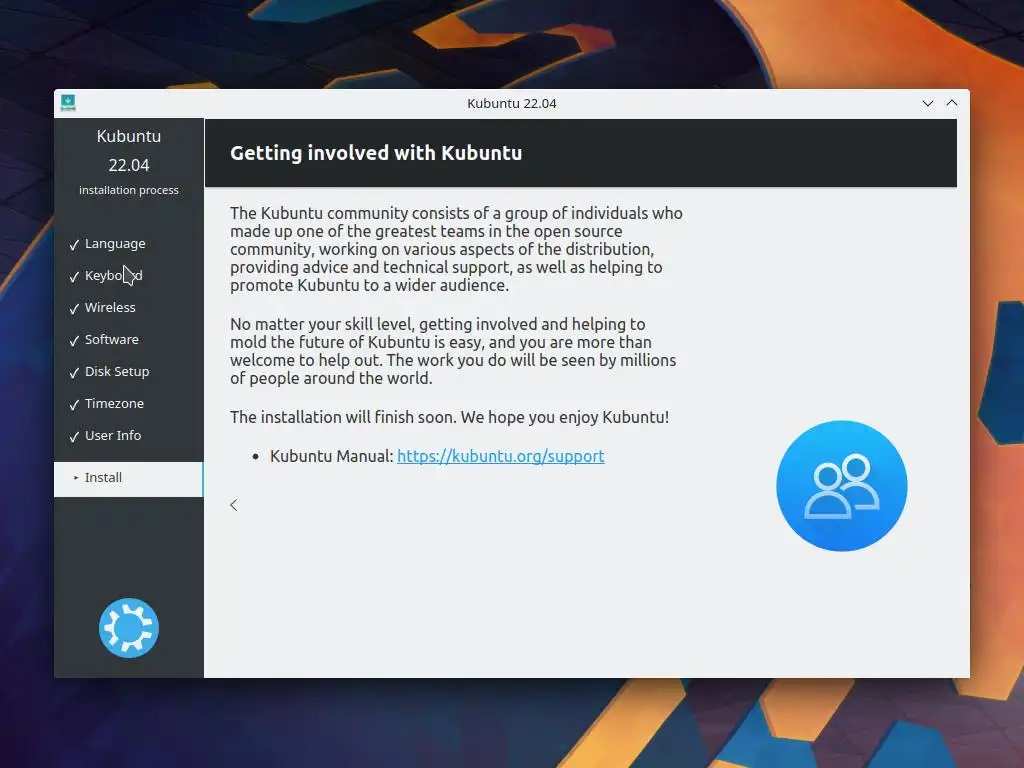
Task: Click the checkmark next to Software
Action: [x=74, y=341]
